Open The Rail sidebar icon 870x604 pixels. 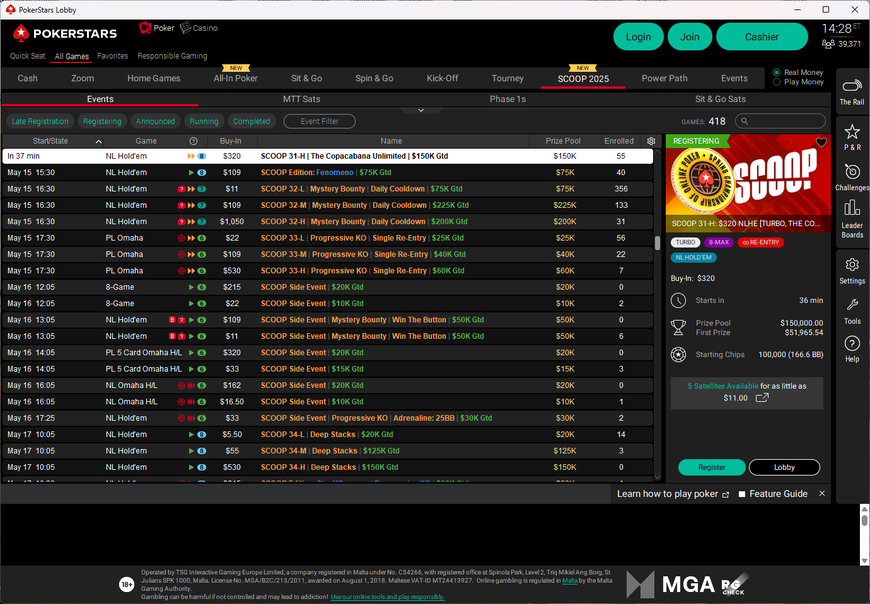pos(852,86)
